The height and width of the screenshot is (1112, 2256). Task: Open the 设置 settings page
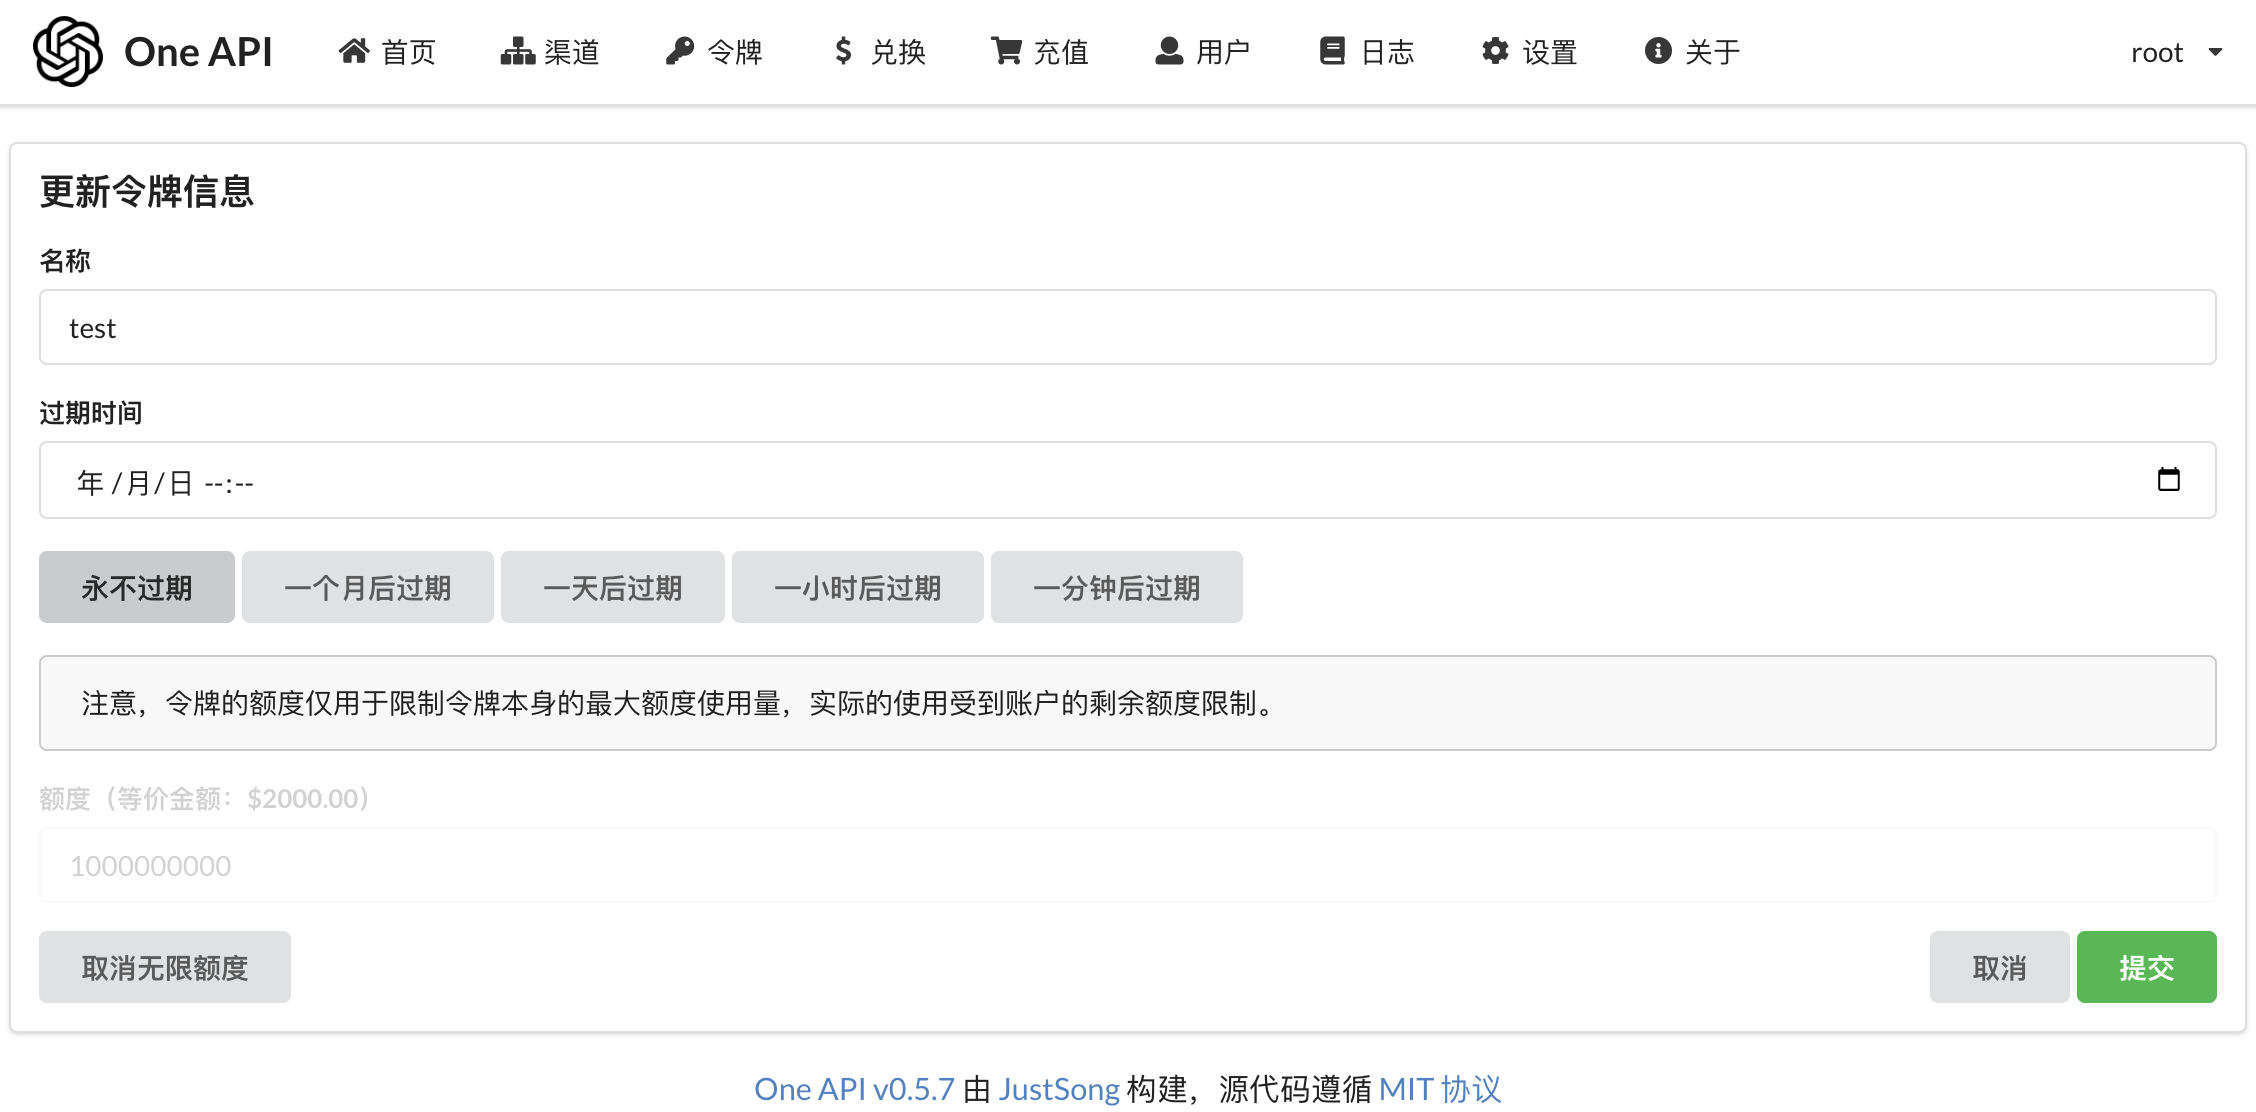(1529, 52)
